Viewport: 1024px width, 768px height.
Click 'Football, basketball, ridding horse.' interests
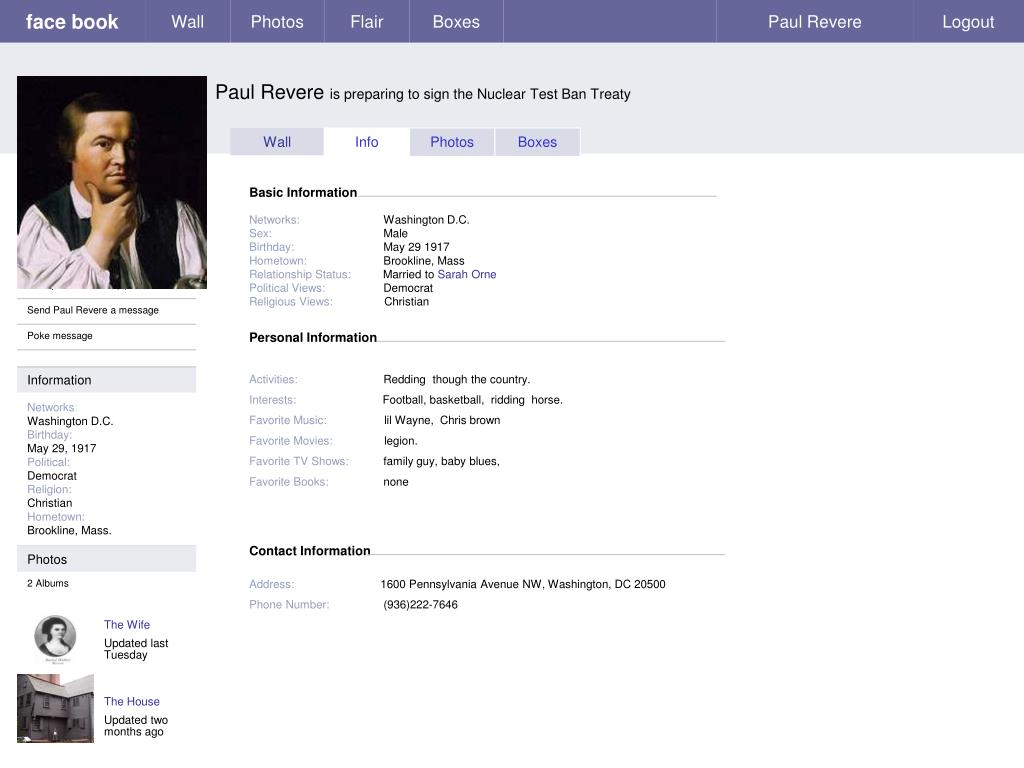pyautogui.click(x=472, y=400)
